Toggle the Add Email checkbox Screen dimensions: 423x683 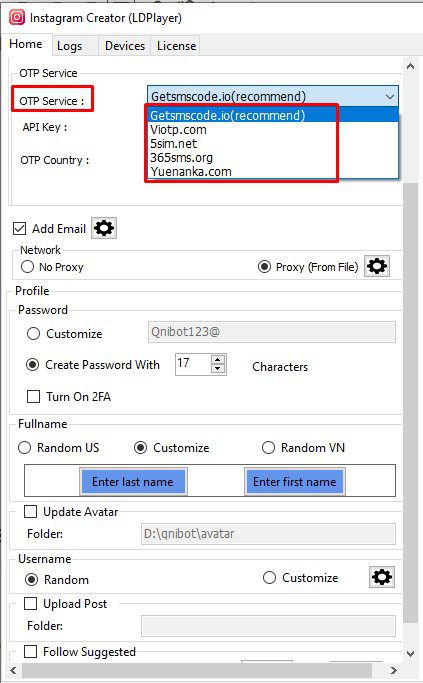(x=20, y=229)
